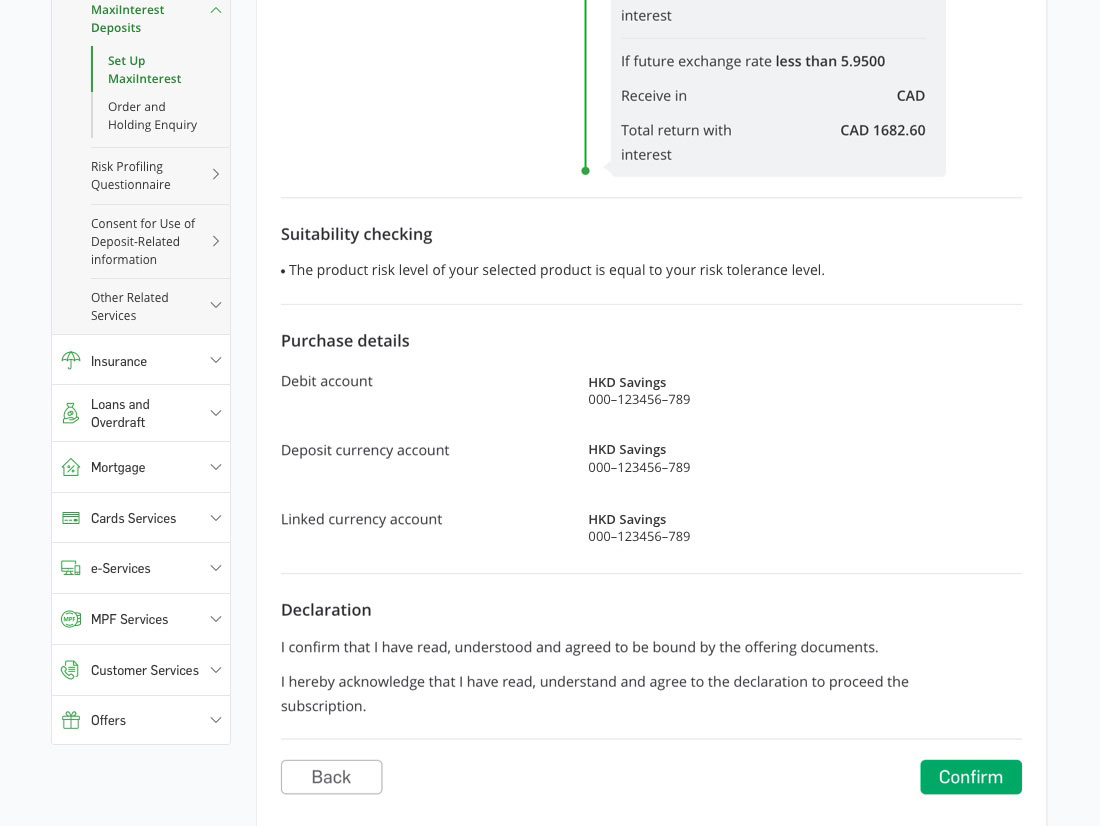Expand the Insurance menu chevron
The height and width of the screenshot is (826, 1100).
tap(215, 361)
